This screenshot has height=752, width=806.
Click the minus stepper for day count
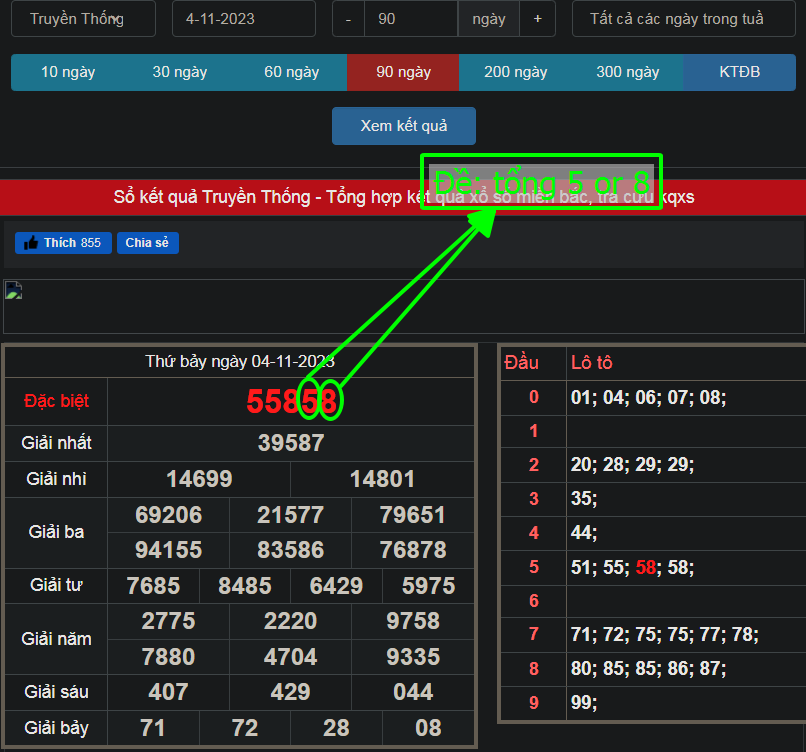coord(348,19)
